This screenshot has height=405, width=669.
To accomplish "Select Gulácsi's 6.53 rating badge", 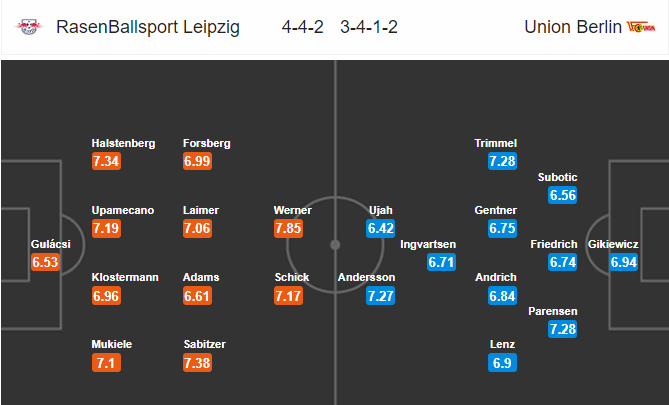I will click(45, 262).
